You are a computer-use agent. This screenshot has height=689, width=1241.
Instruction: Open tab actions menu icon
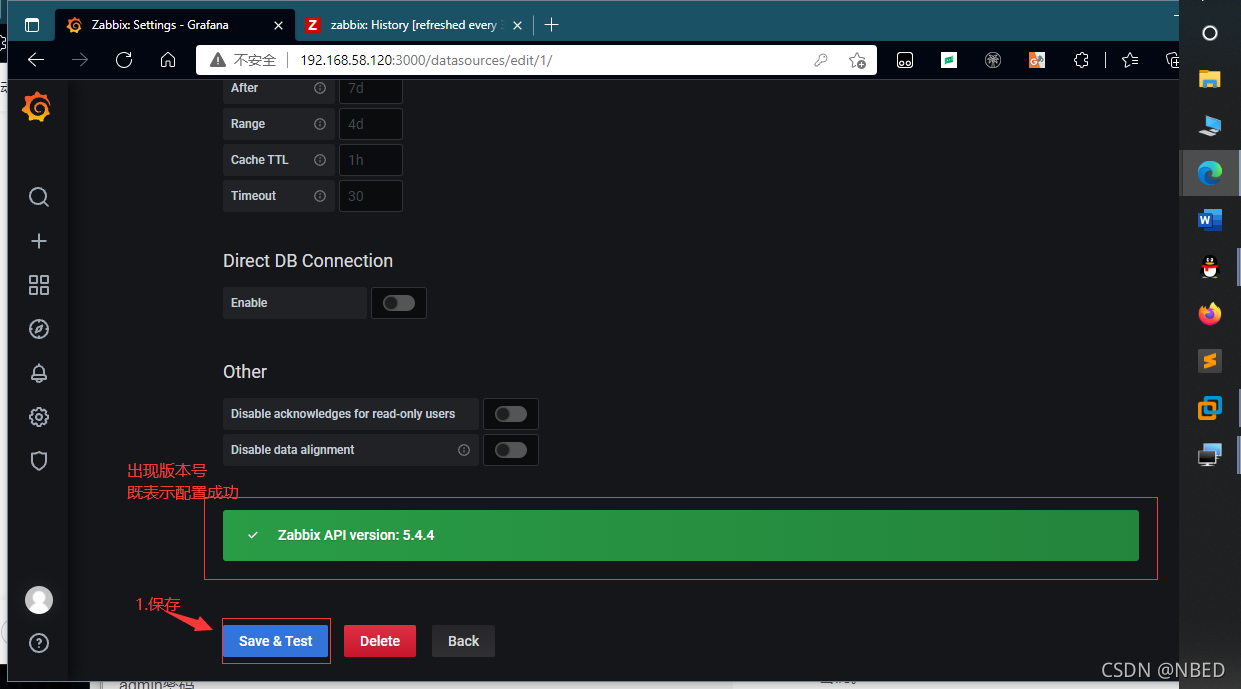[x=32, y=25]
